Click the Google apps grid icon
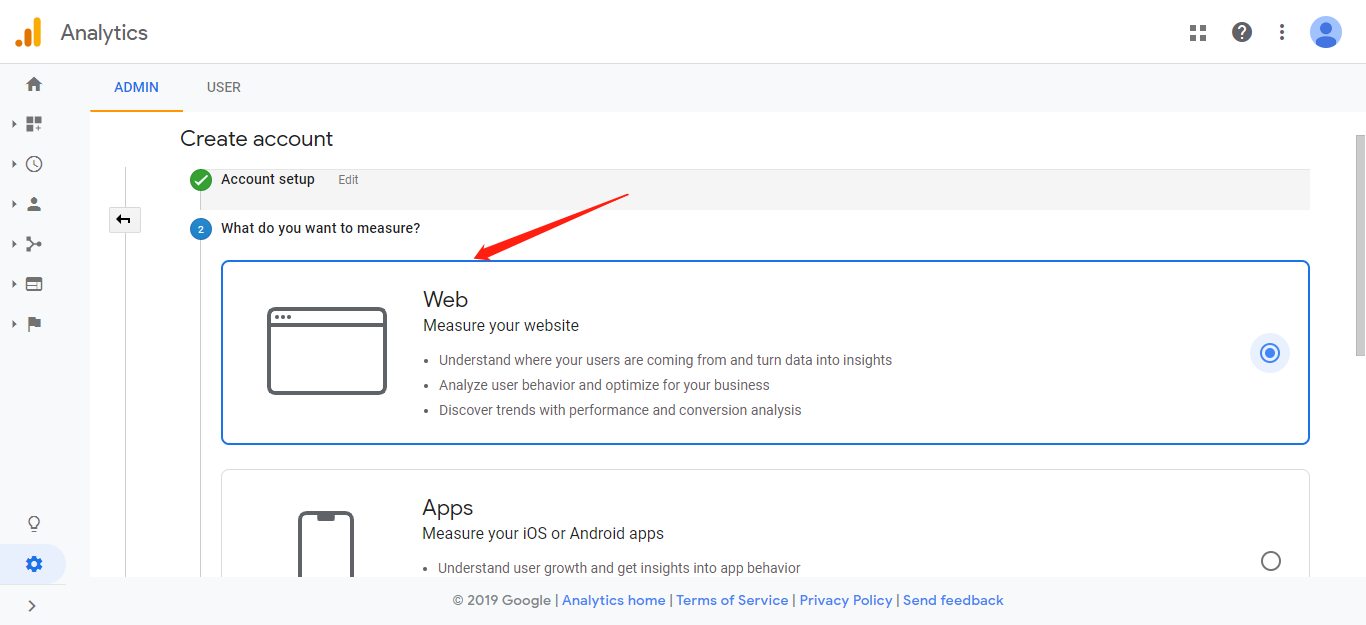The width and height of the screenshot is (1366, 625). (x=1198, y=32)
